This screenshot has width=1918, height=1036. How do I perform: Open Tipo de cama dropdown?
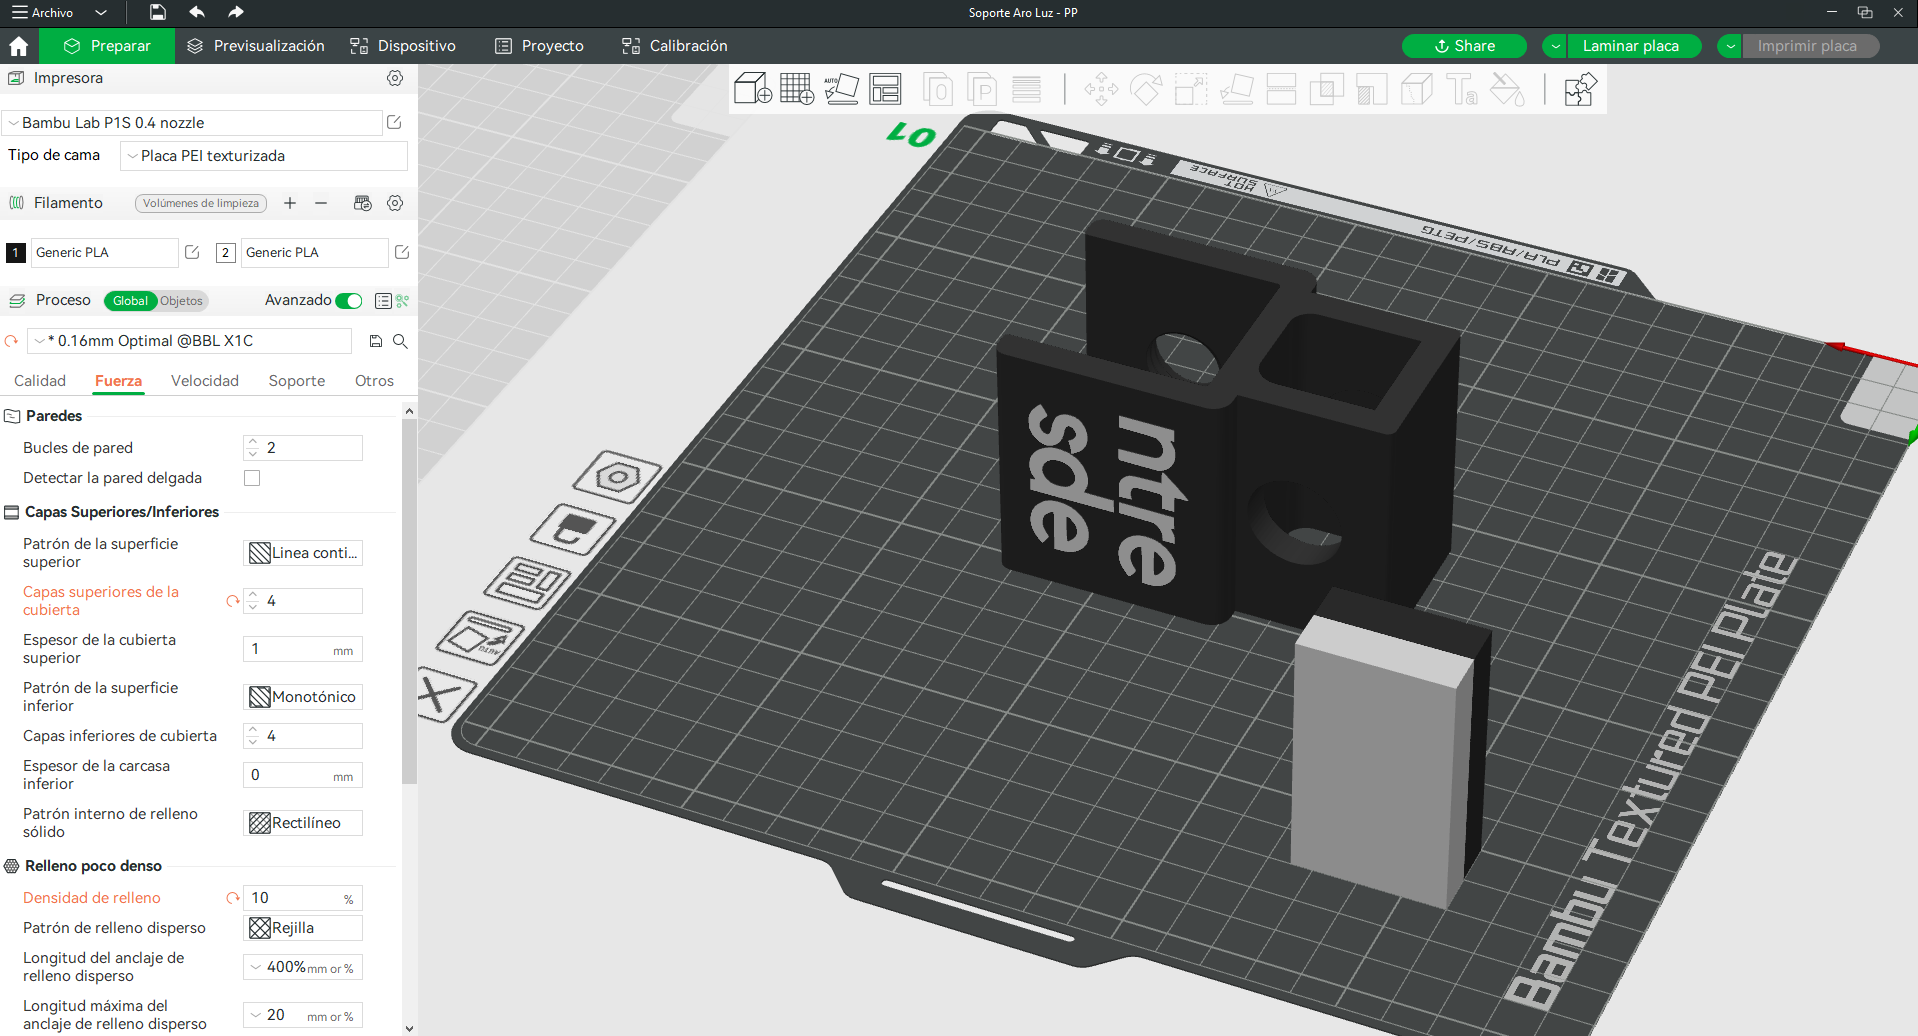pyautogui.click(x=264, y=156)
